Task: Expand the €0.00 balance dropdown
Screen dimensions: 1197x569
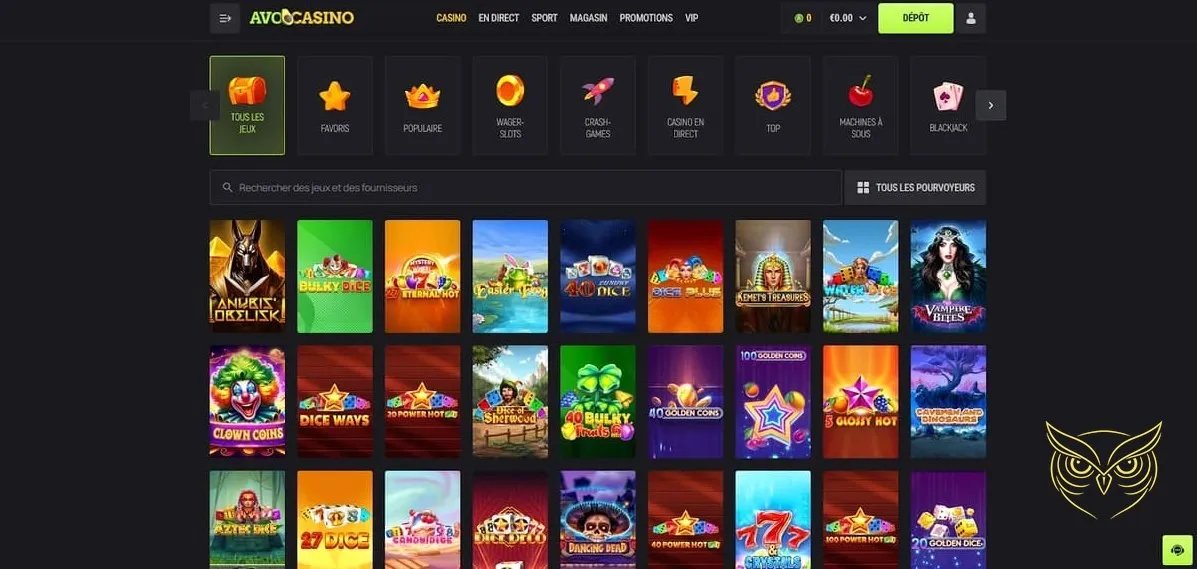Action: [847, 18]
